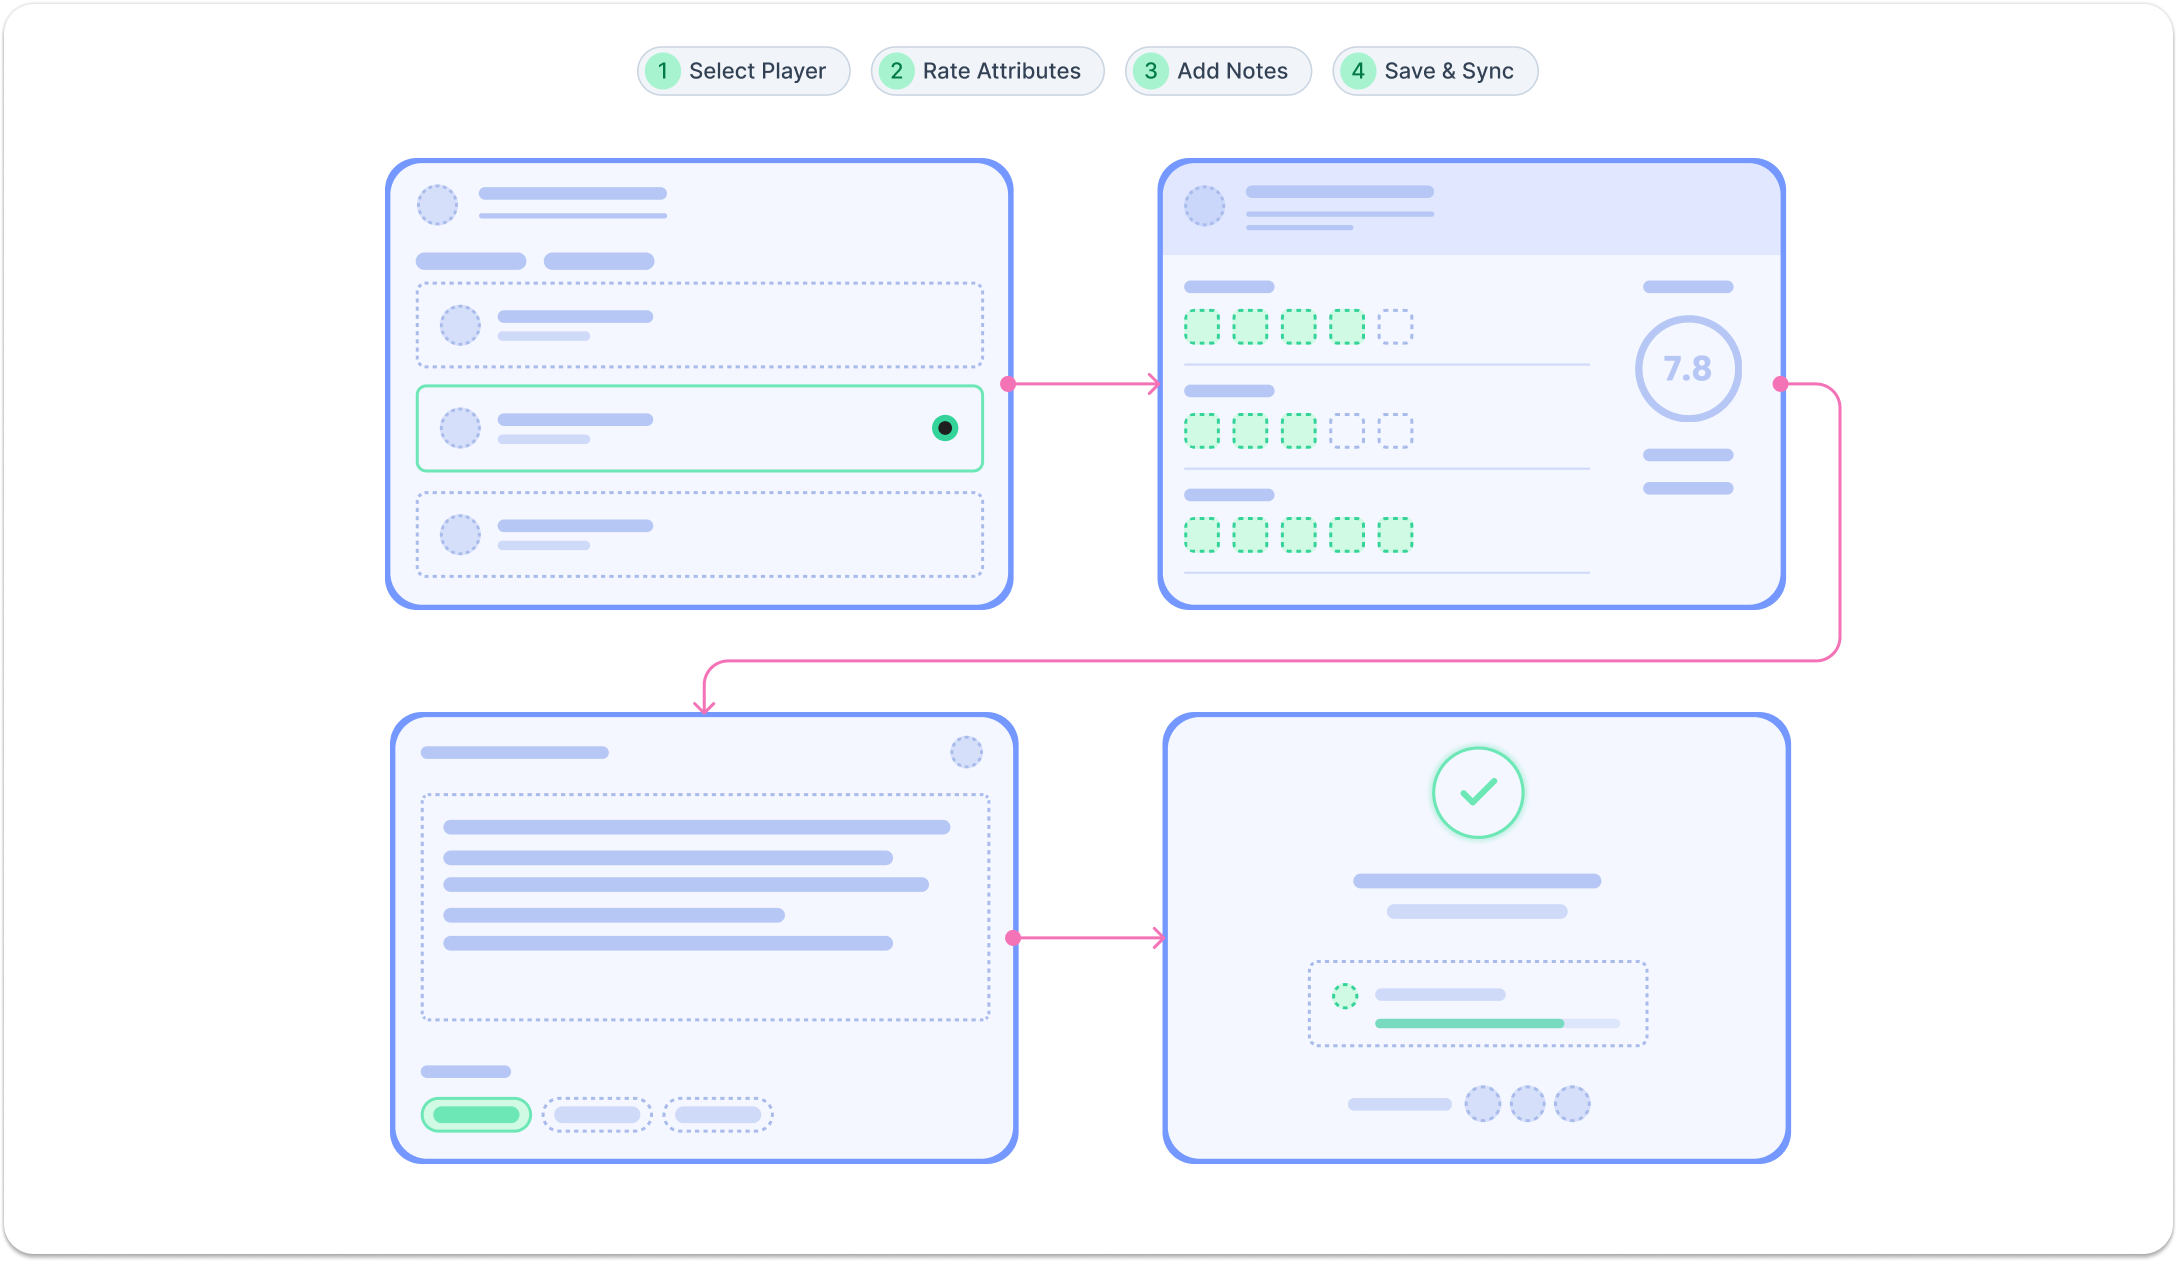Click the green checkmark success icon
The image size is (2177, 1262).
point(1477,792)
